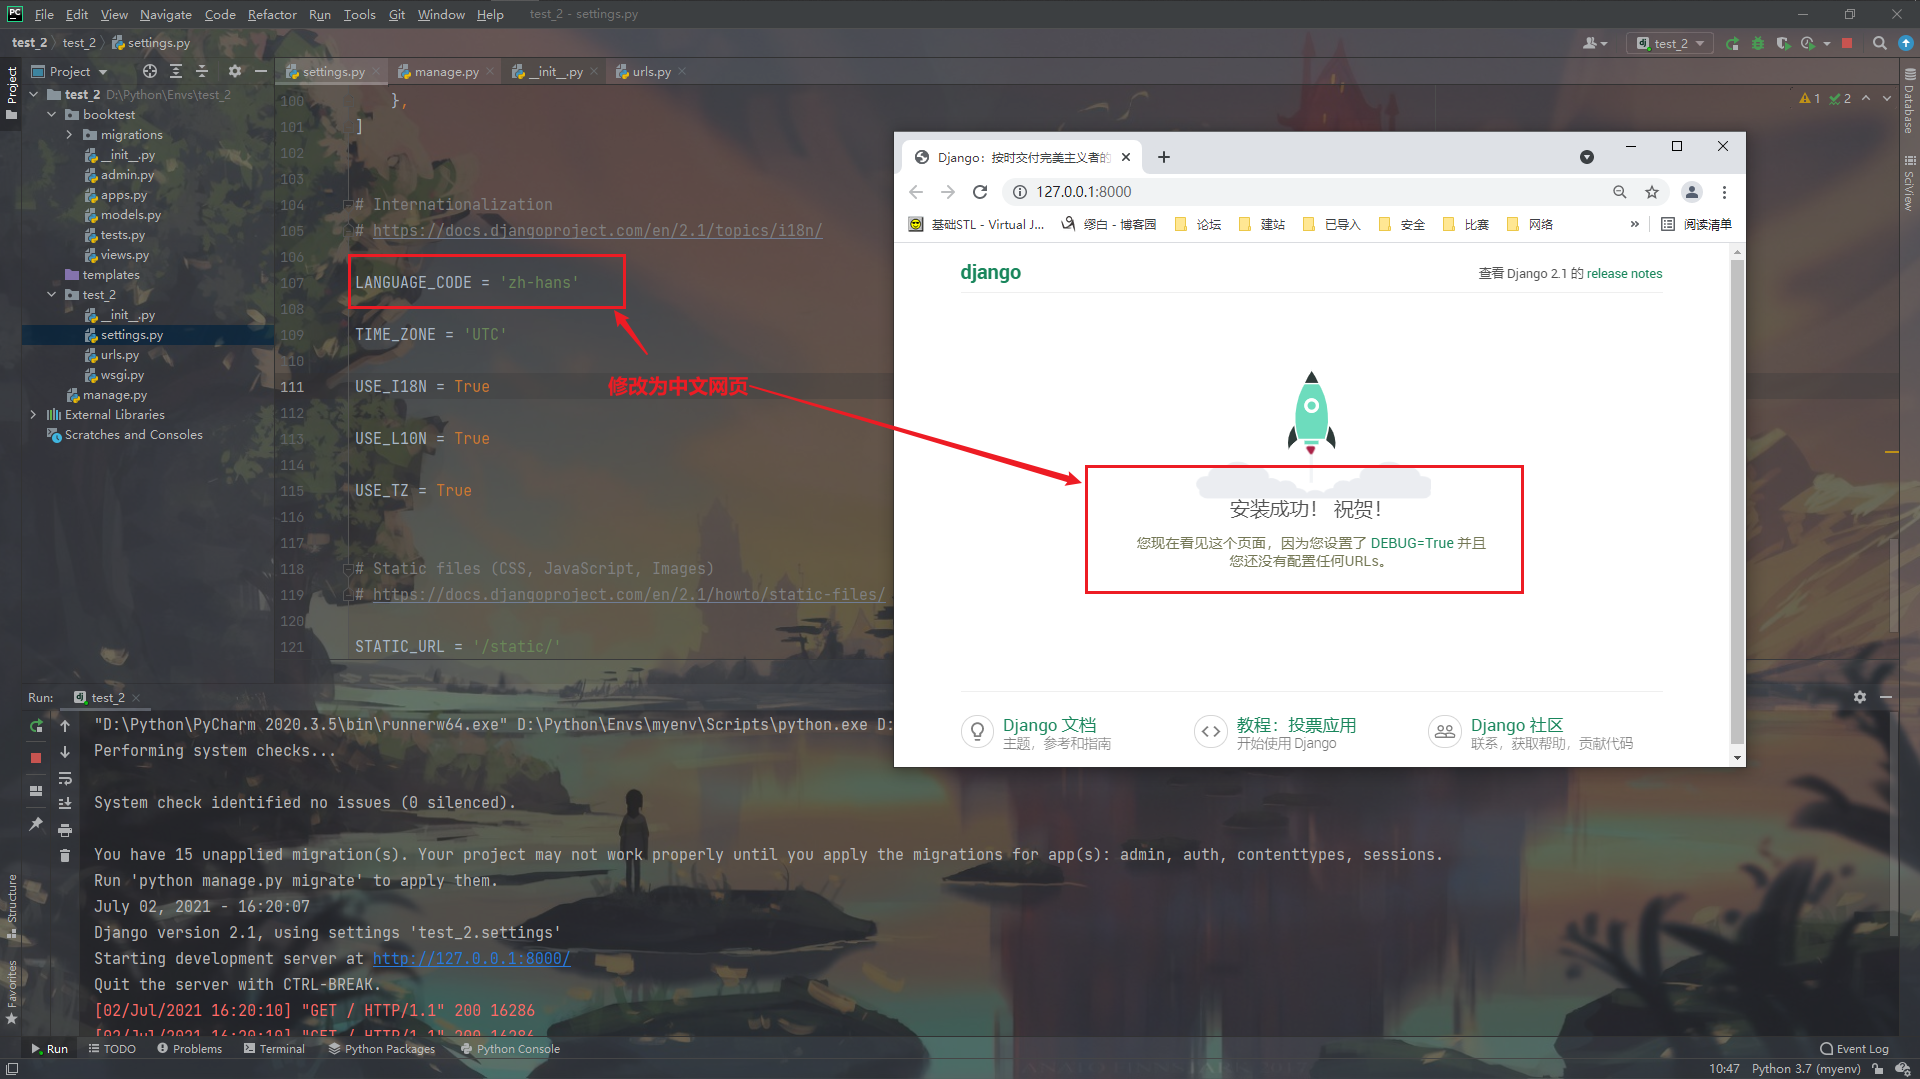This screenshot has height=1079, width=1920.
Task: Reload the browser page at 127.0.0.1:8000
Action: coord(980,192)
